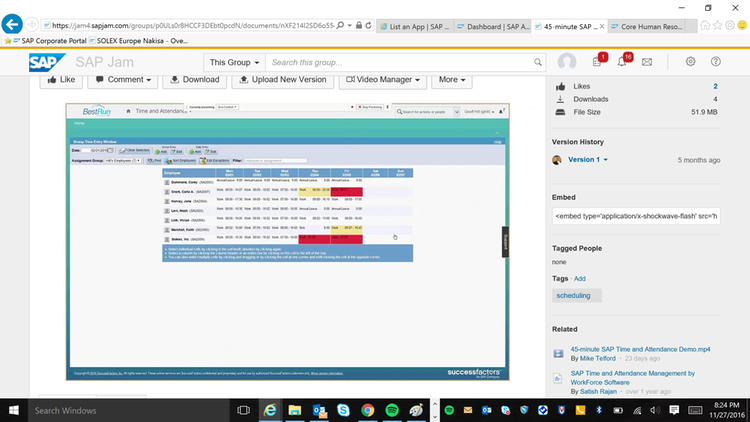
Task: Click the video preview thumbnail
Action: [287, 242]
